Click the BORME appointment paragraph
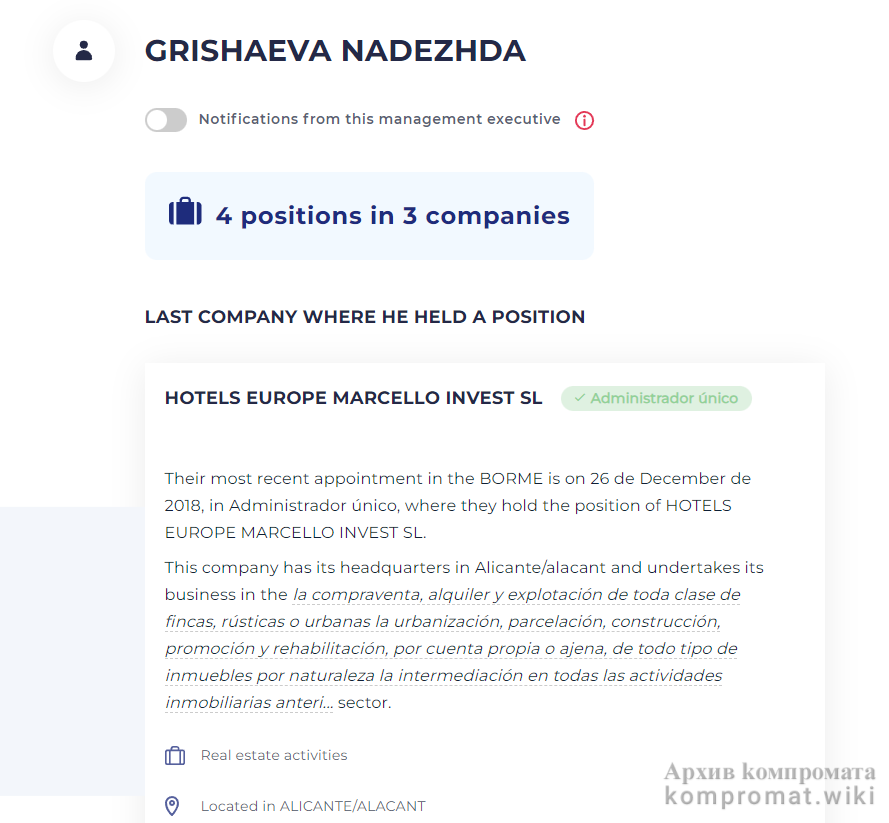The height and width of the screenshot is (823, 889). click(x=457, y=505)
